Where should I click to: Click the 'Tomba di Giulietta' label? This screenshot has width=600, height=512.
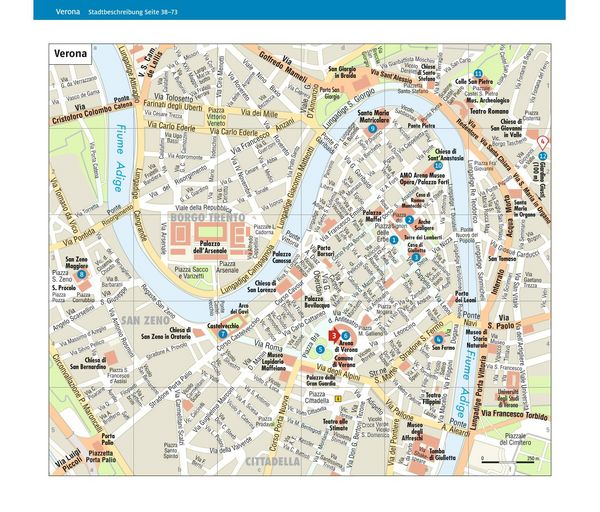point(442,454)
